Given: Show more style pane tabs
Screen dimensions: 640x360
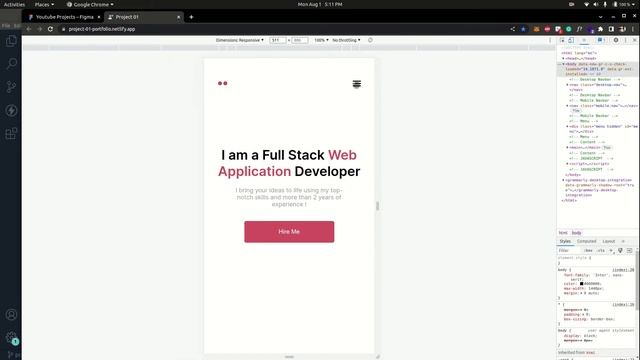Looking at the screenshot, I should pos(623,241).
